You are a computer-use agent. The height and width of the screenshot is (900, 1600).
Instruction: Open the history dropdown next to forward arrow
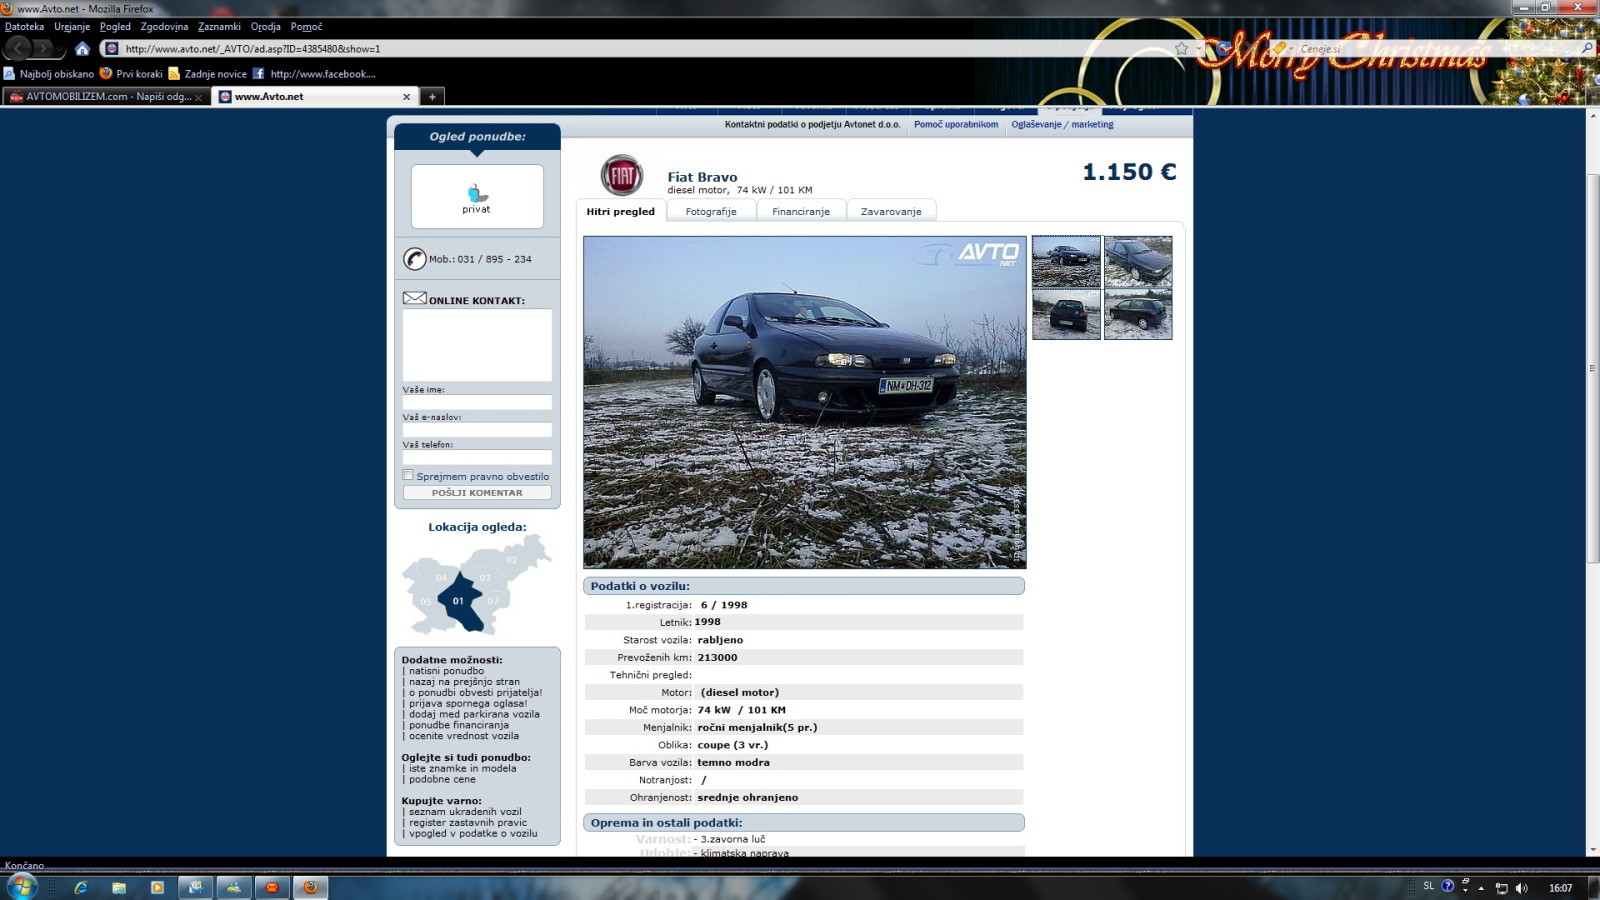tap(61, 48)
